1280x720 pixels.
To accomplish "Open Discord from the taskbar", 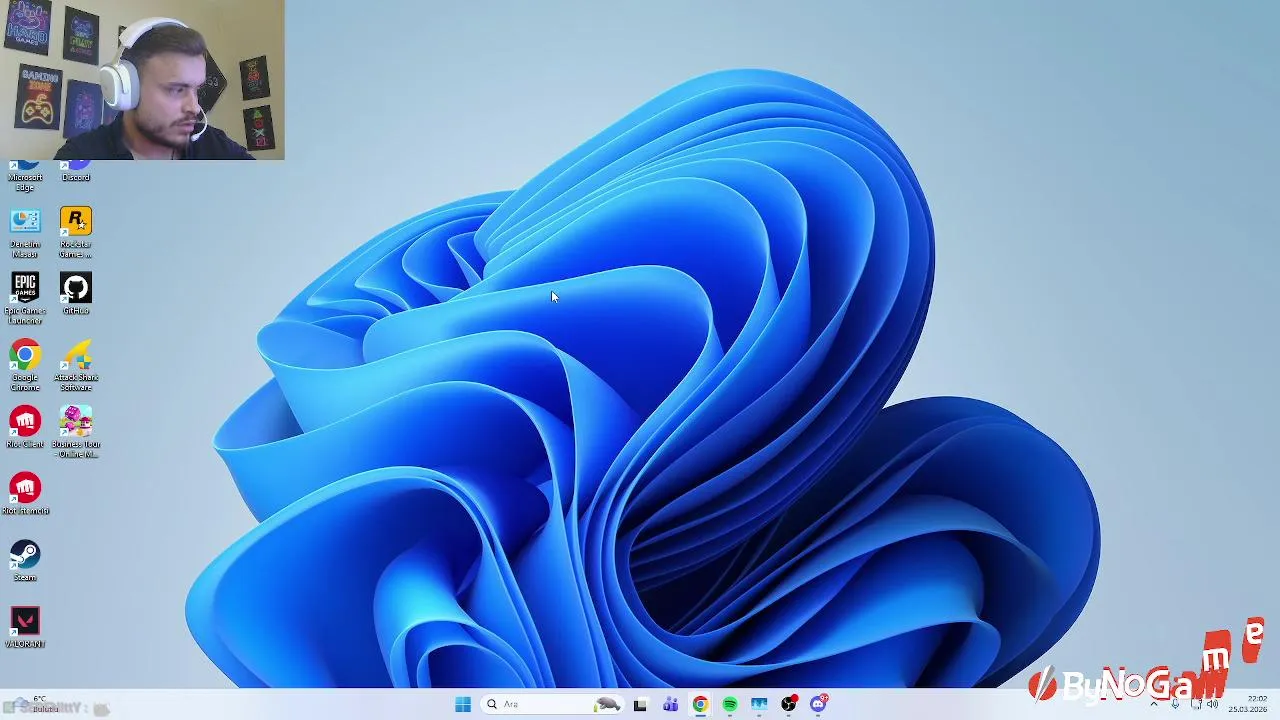I will (x=819, y=704).
